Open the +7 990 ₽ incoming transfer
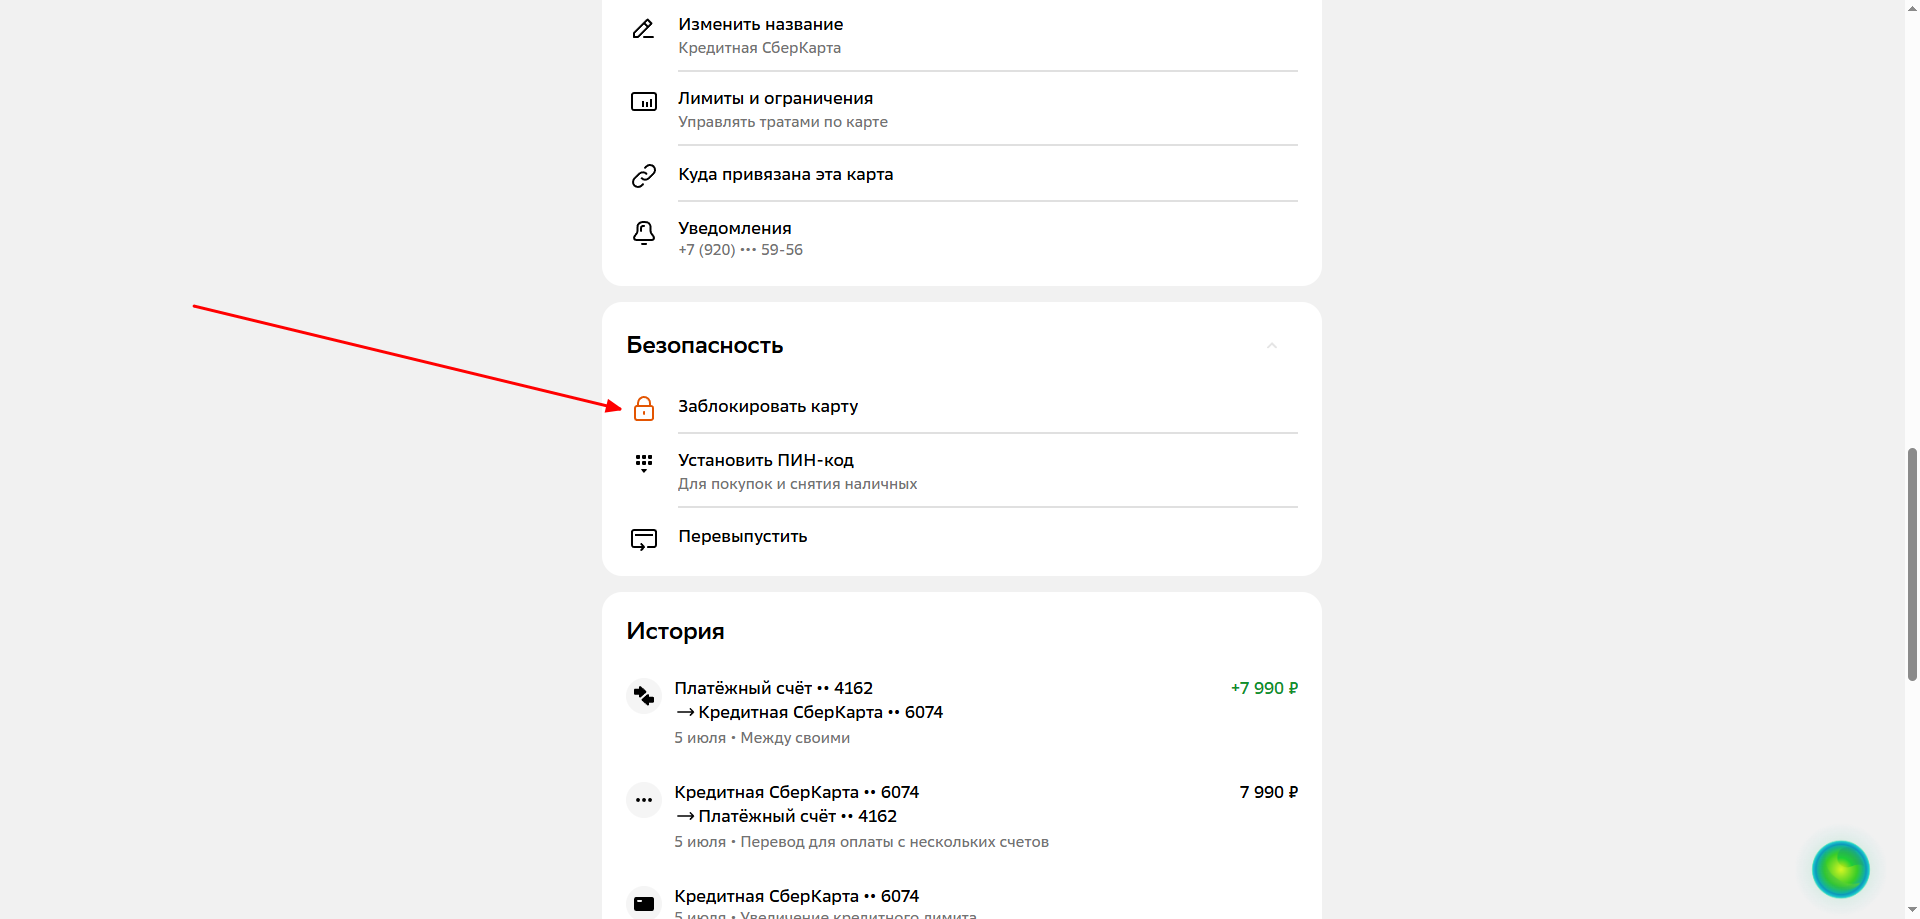The height and width of the screenshot is (919, 1920). [x=1264, y=689]
